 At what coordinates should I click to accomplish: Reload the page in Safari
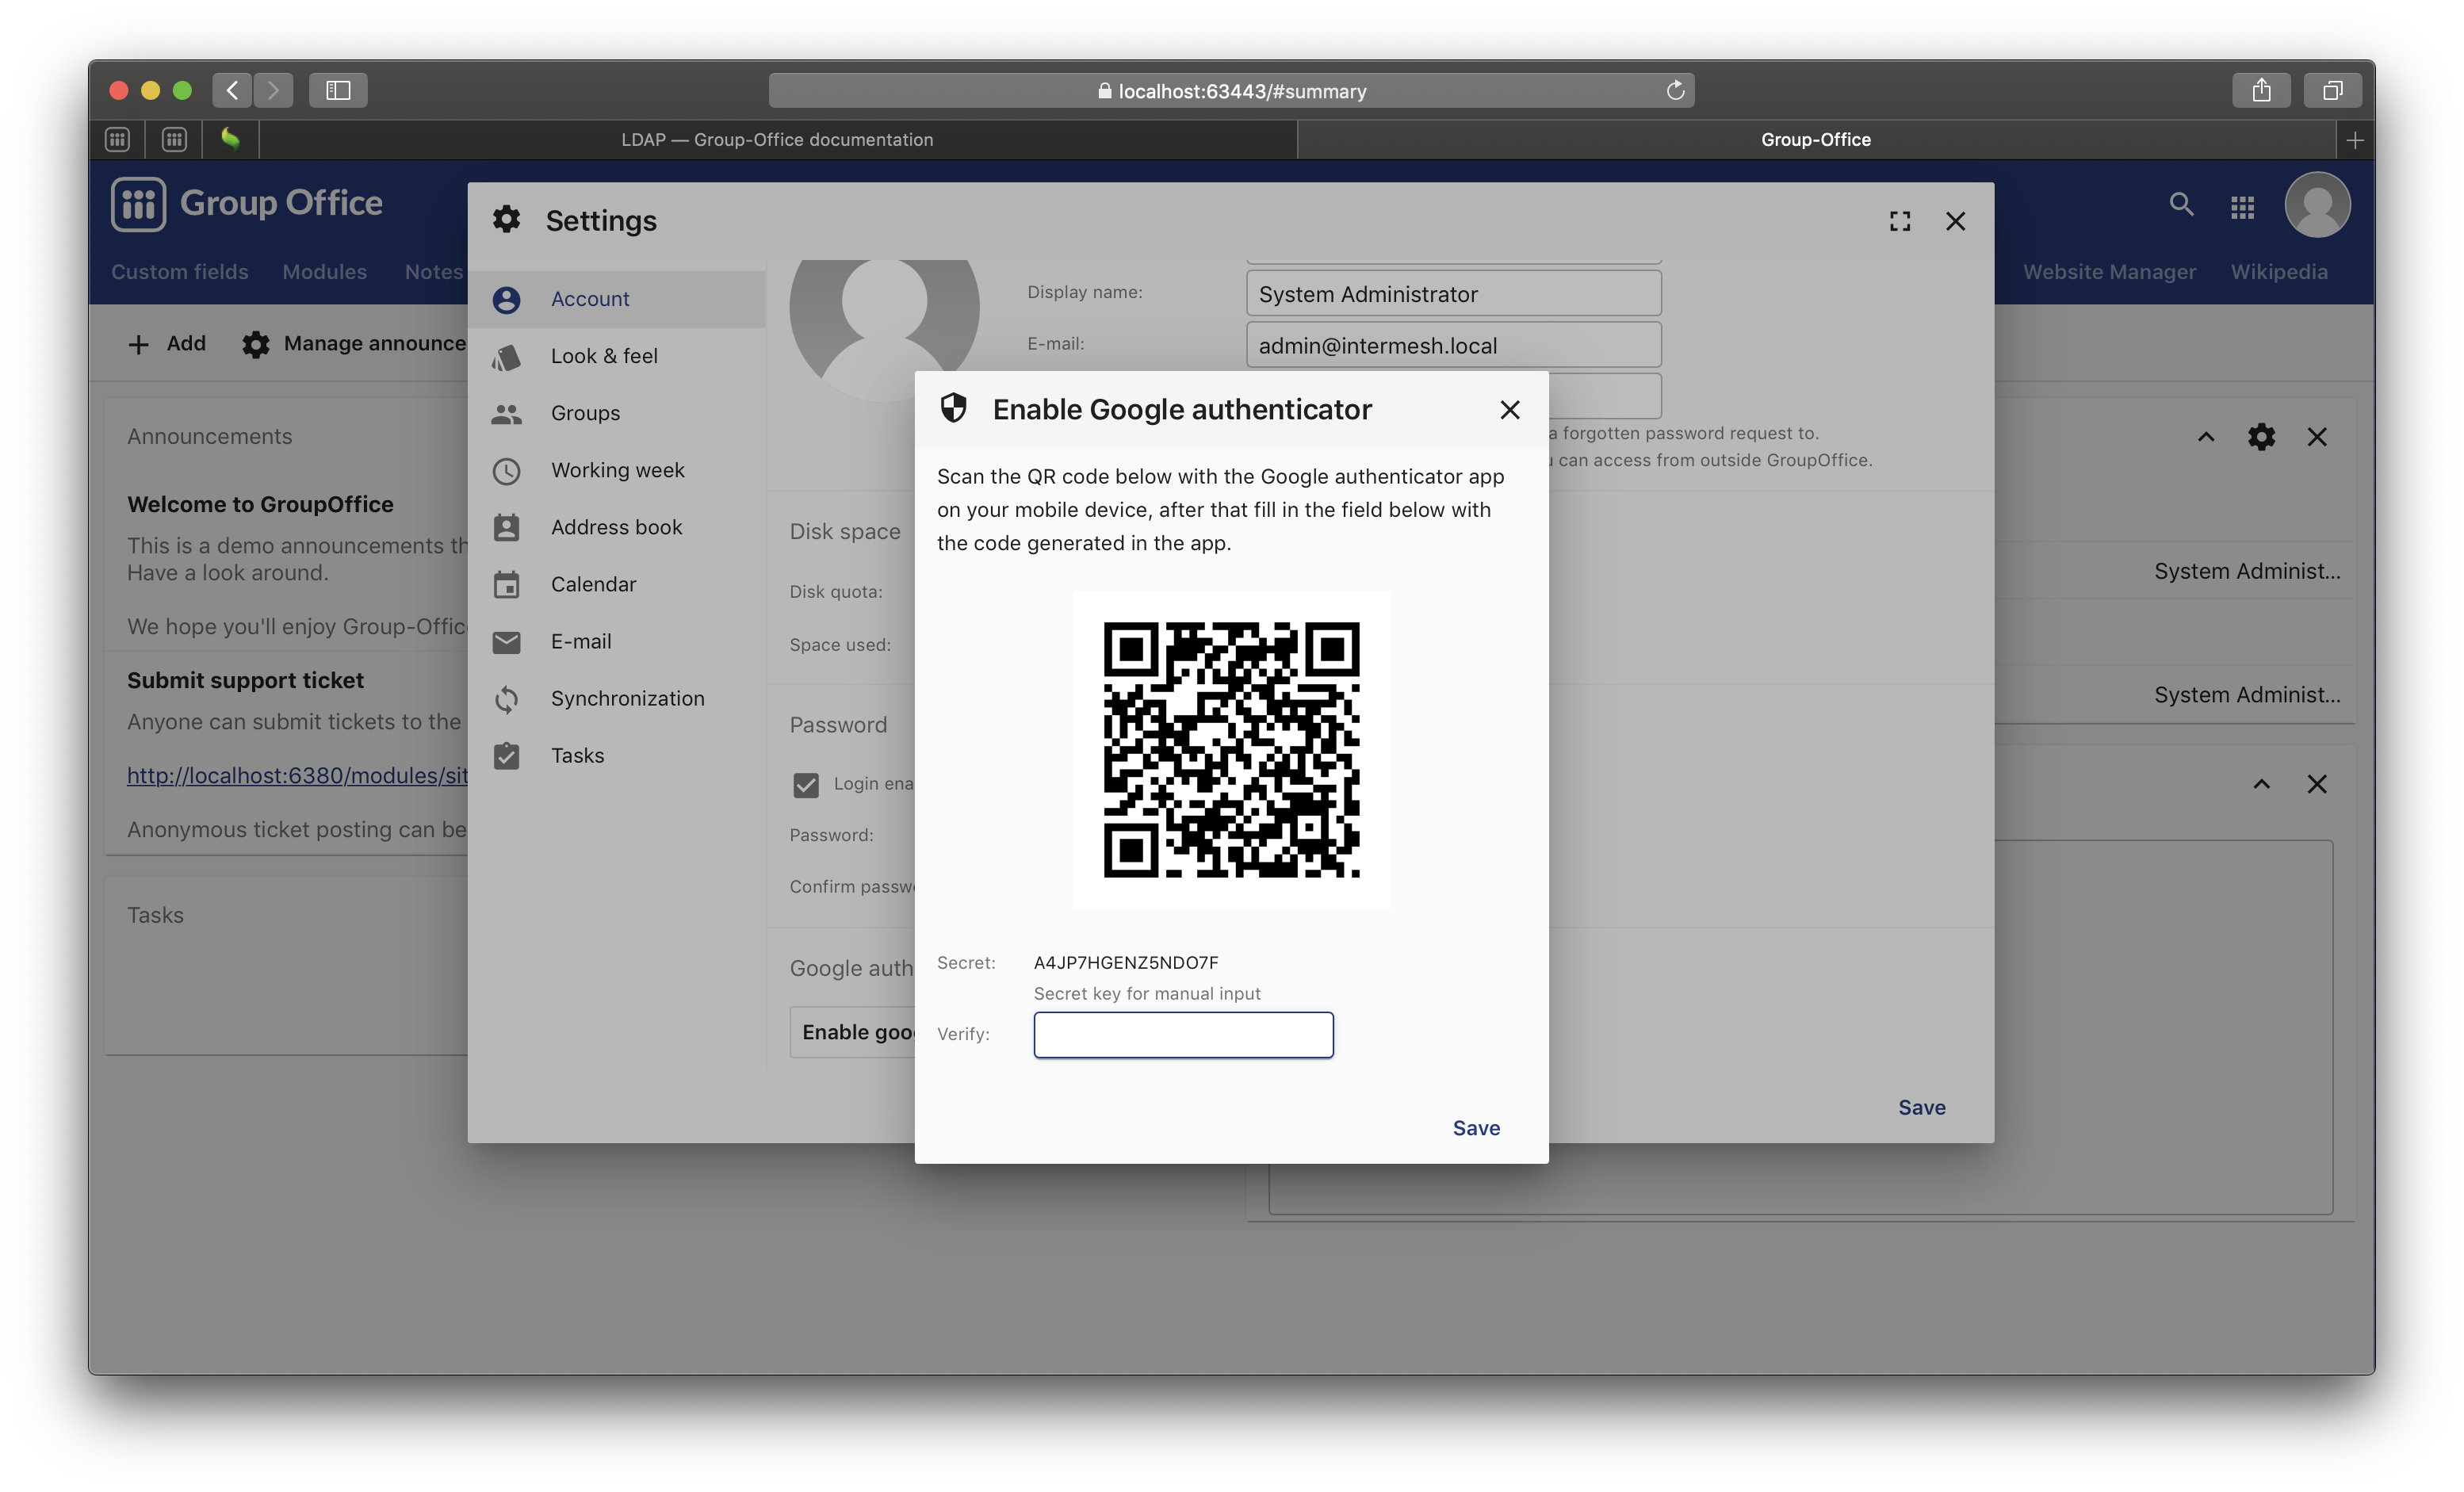pos(1675,90)
